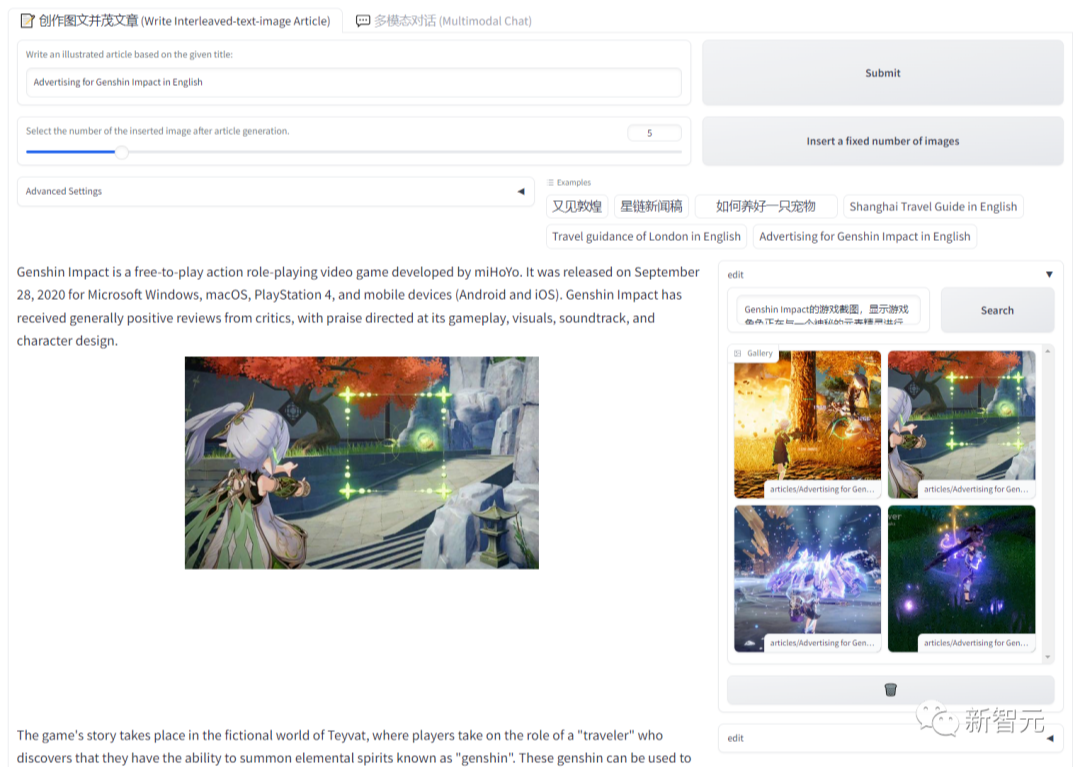
Task: Expand the second edit panel below
Action: pos(1049,739)
